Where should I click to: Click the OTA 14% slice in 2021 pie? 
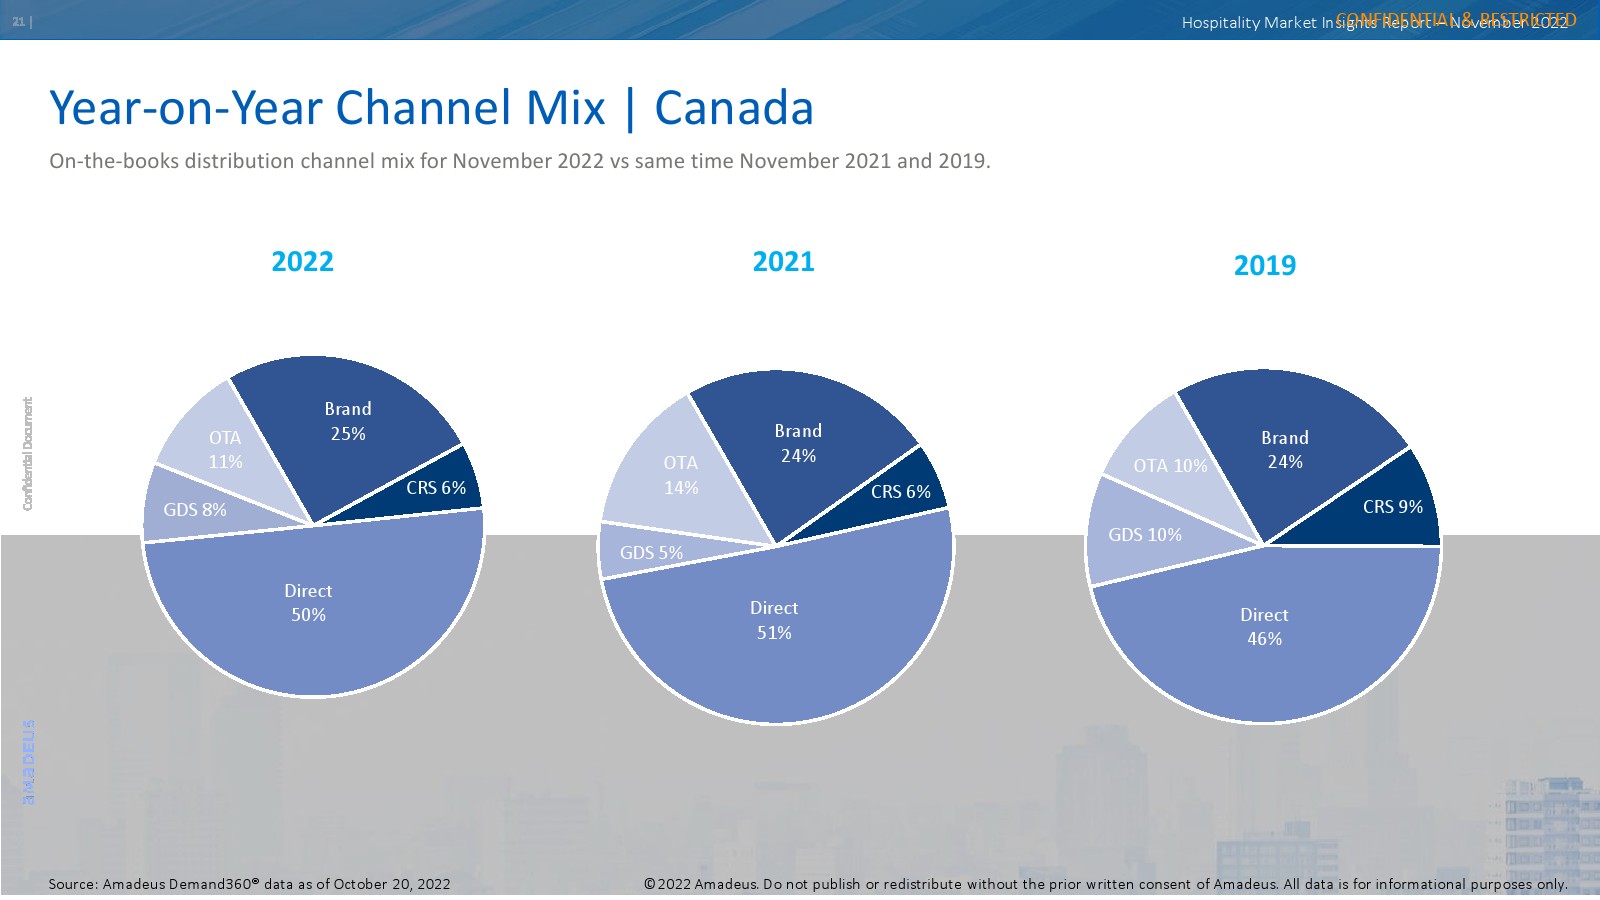tap(680, 475)
